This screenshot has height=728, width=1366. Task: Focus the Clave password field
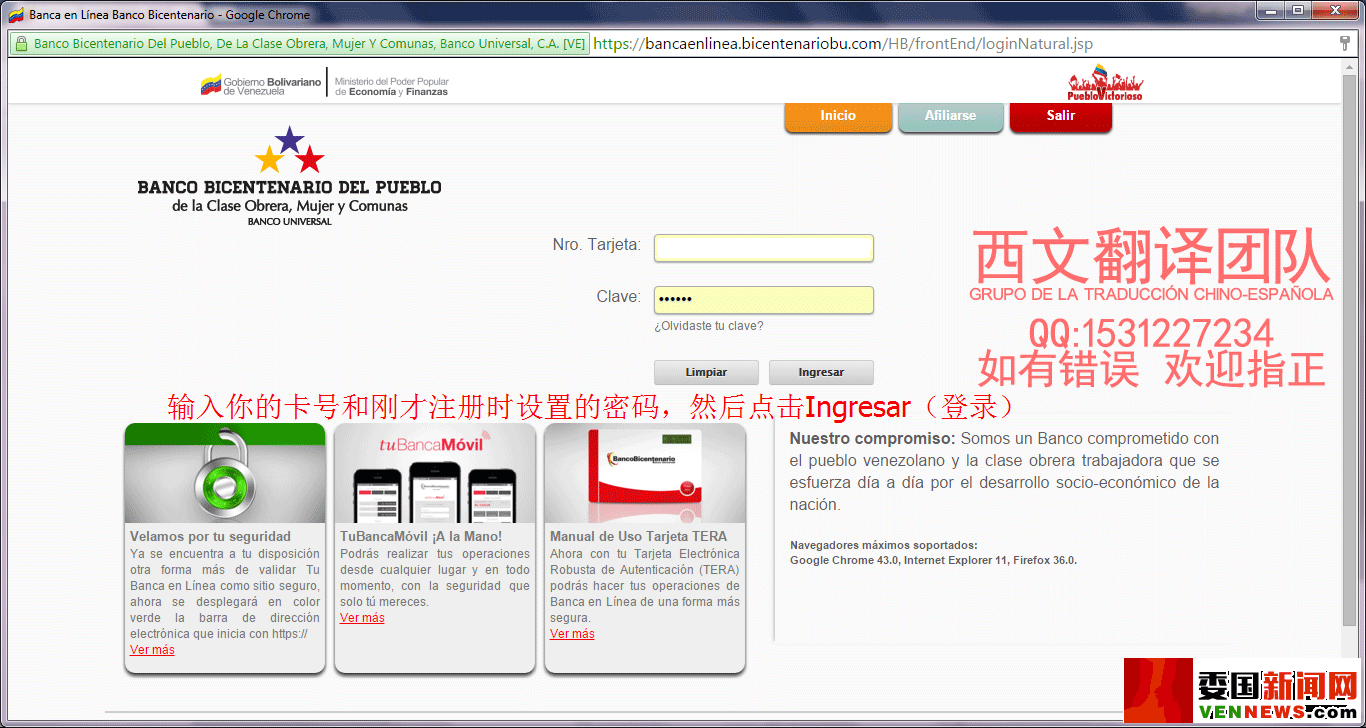[x=764, y=300]
